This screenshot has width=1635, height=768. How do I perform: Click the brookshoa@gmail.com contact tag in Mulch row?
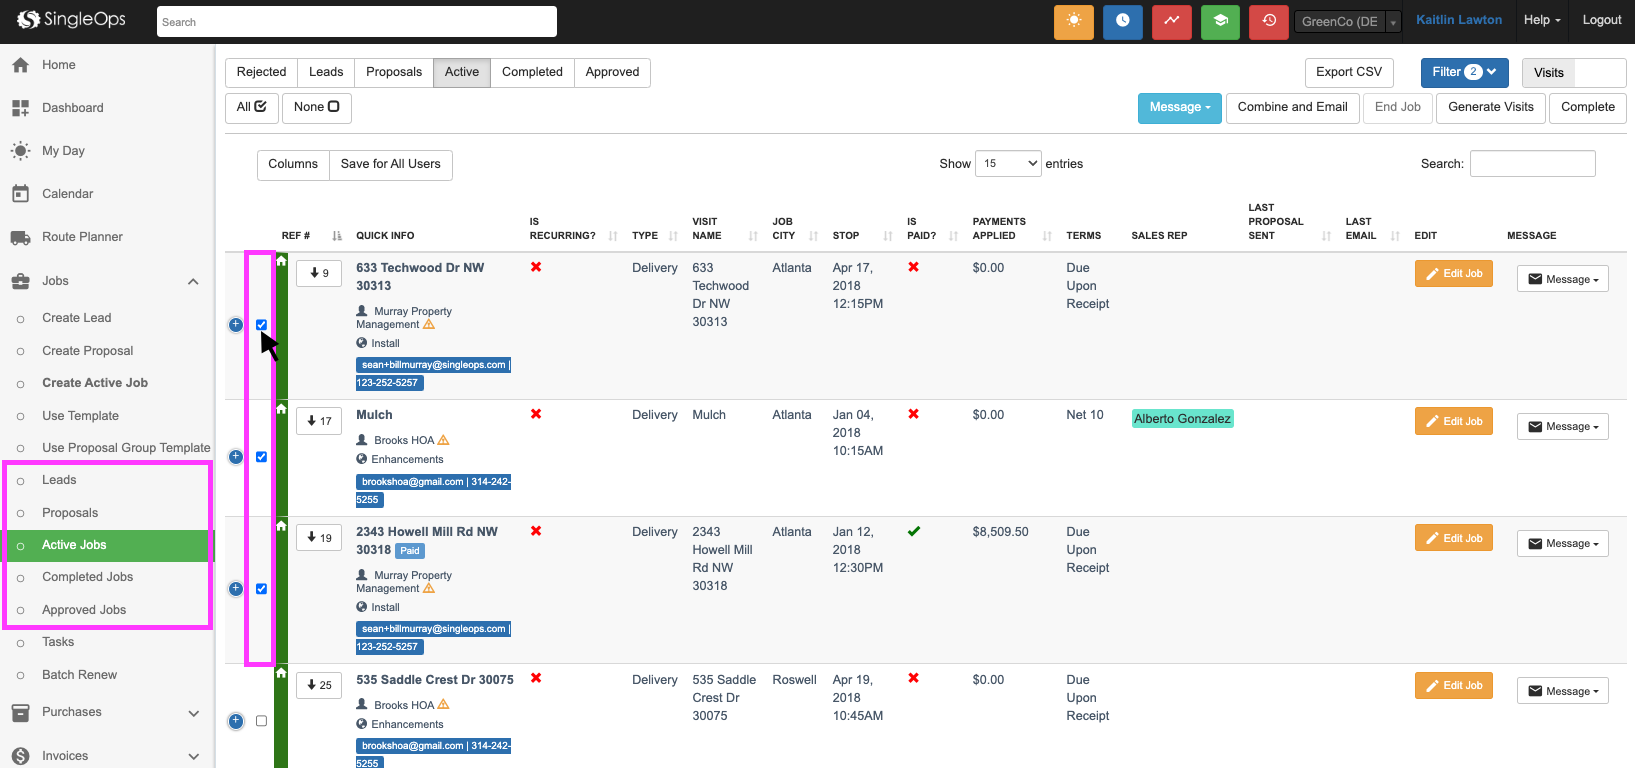point(433,491)
